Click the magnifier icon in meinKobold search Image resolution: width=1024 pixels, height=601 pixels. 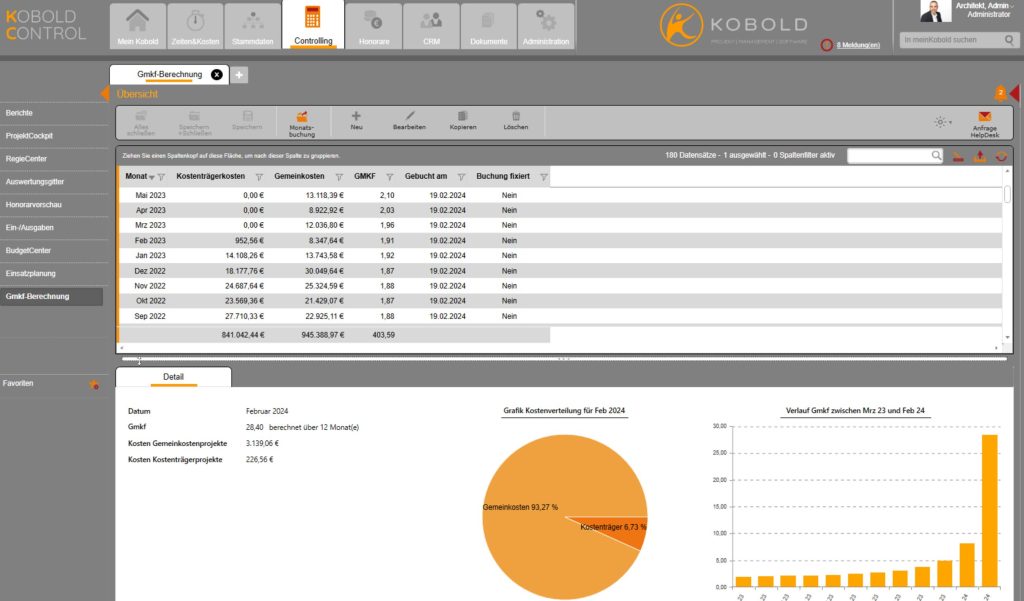1010,40
